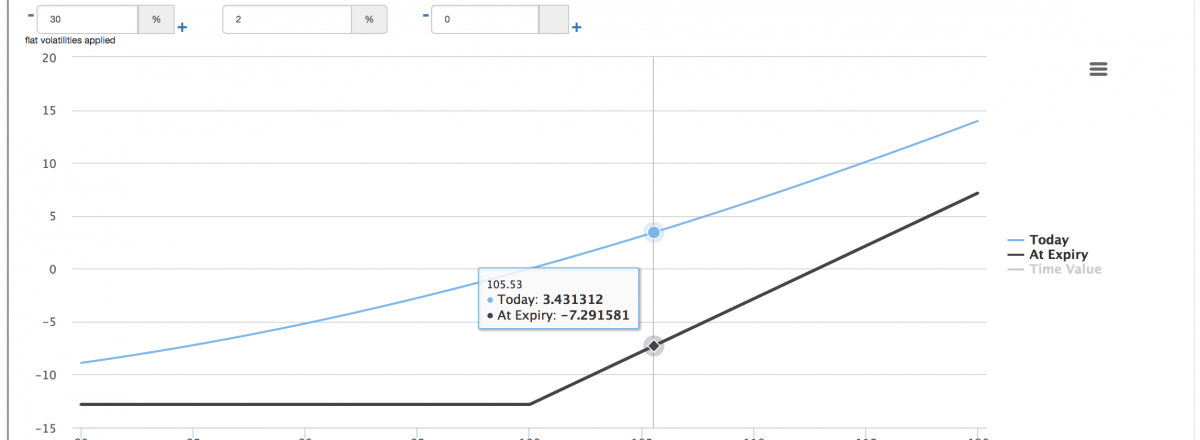
Task: Click the dark line symbol in legend
Action: point(1016,255)
